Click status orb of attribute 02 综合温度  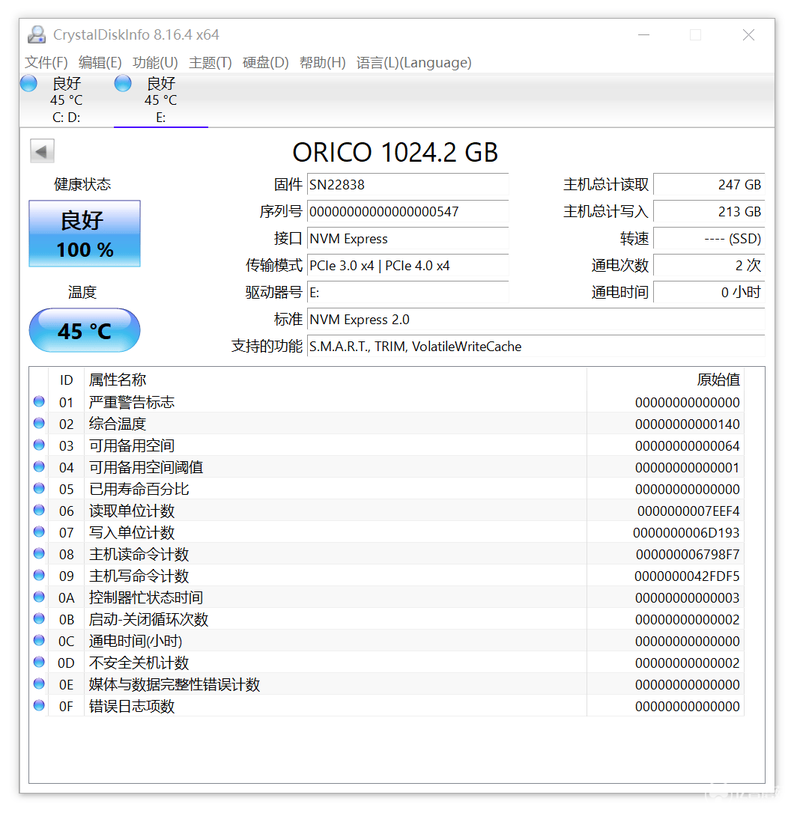(39, 424)
